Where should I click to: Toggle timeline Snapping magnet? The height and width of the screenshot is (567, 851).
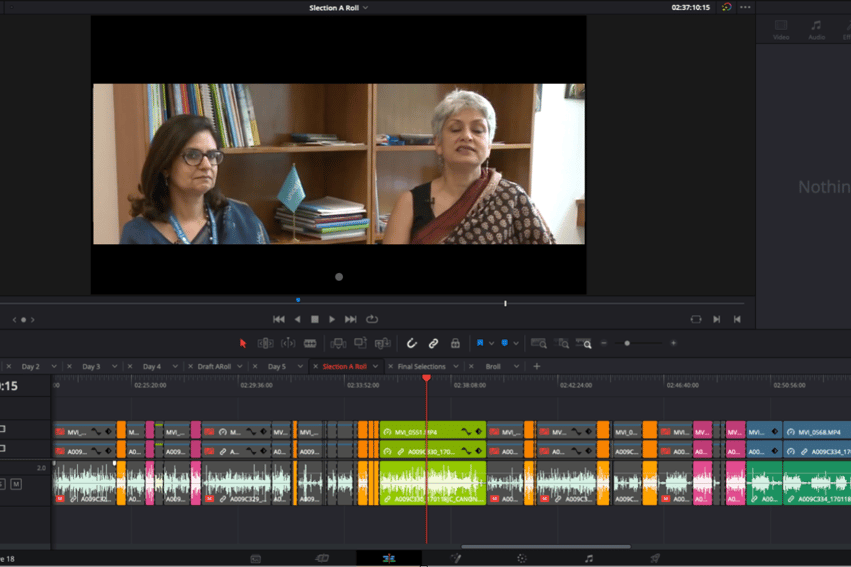coord(411,343)
